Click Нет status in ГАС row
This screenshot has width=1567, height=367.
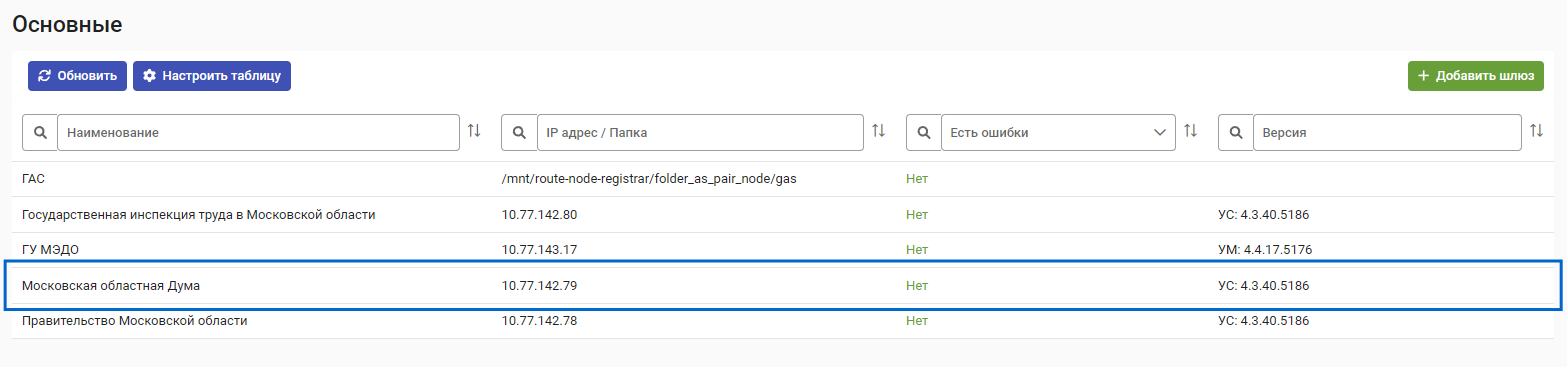pos(917,179)
